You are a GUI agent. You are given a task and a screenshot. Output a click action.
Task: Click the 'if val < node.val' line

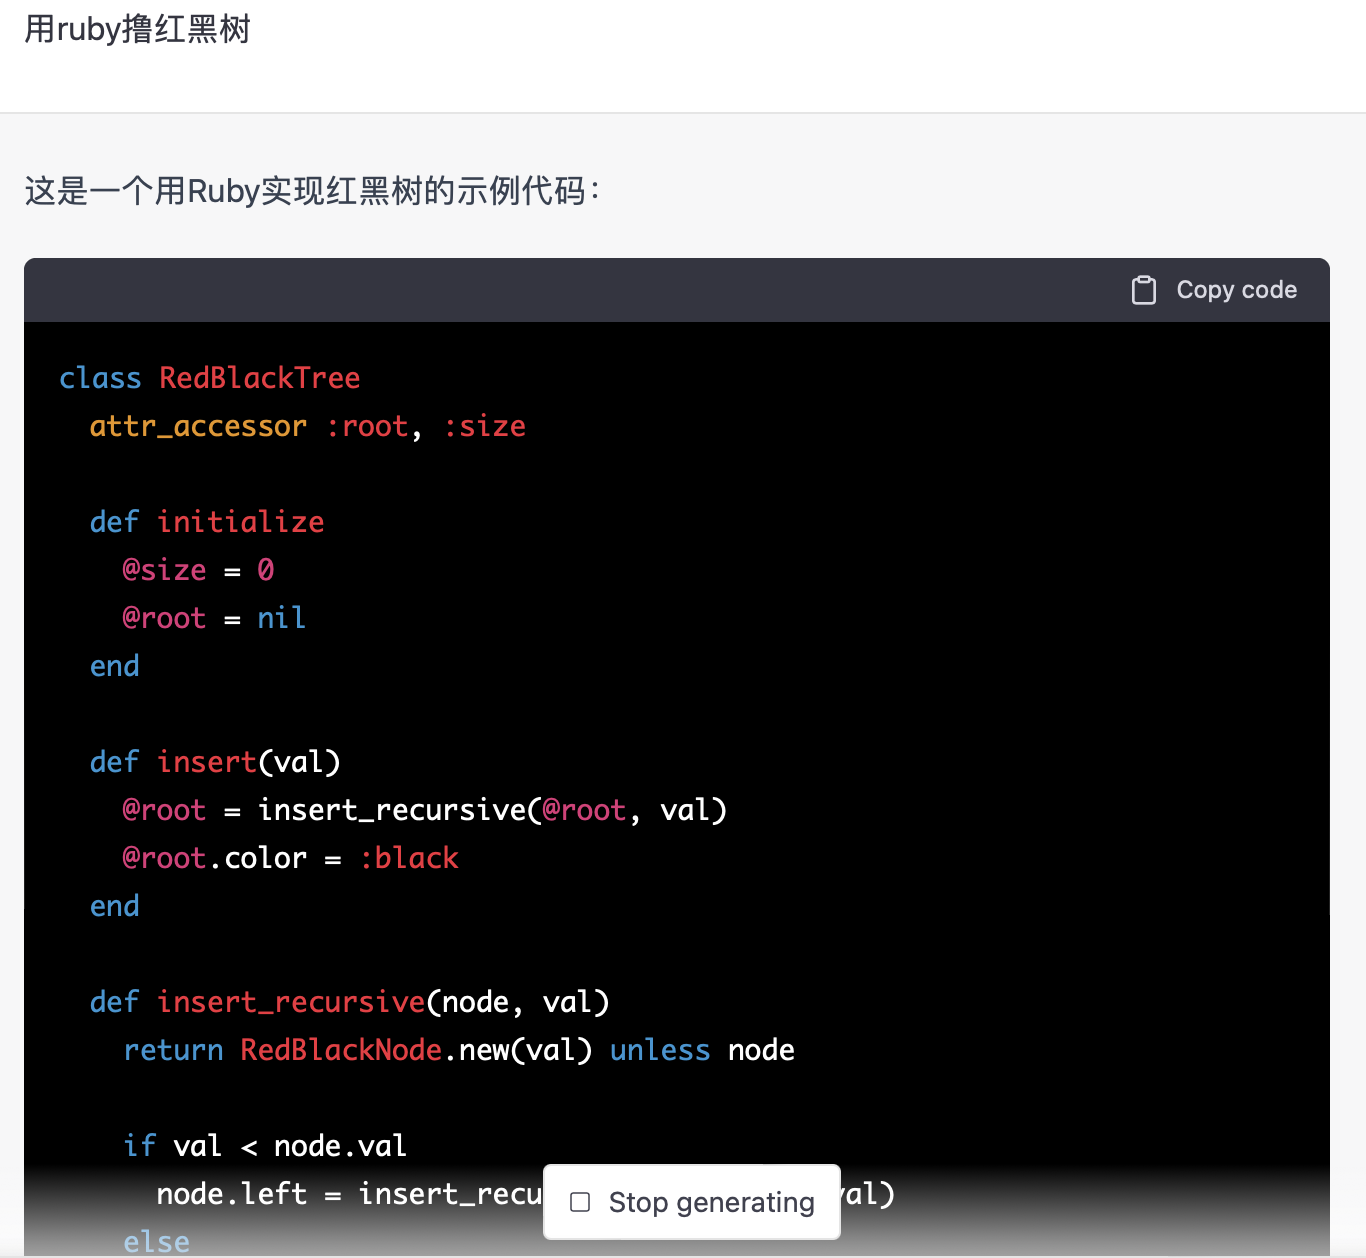coord(265,1146)
